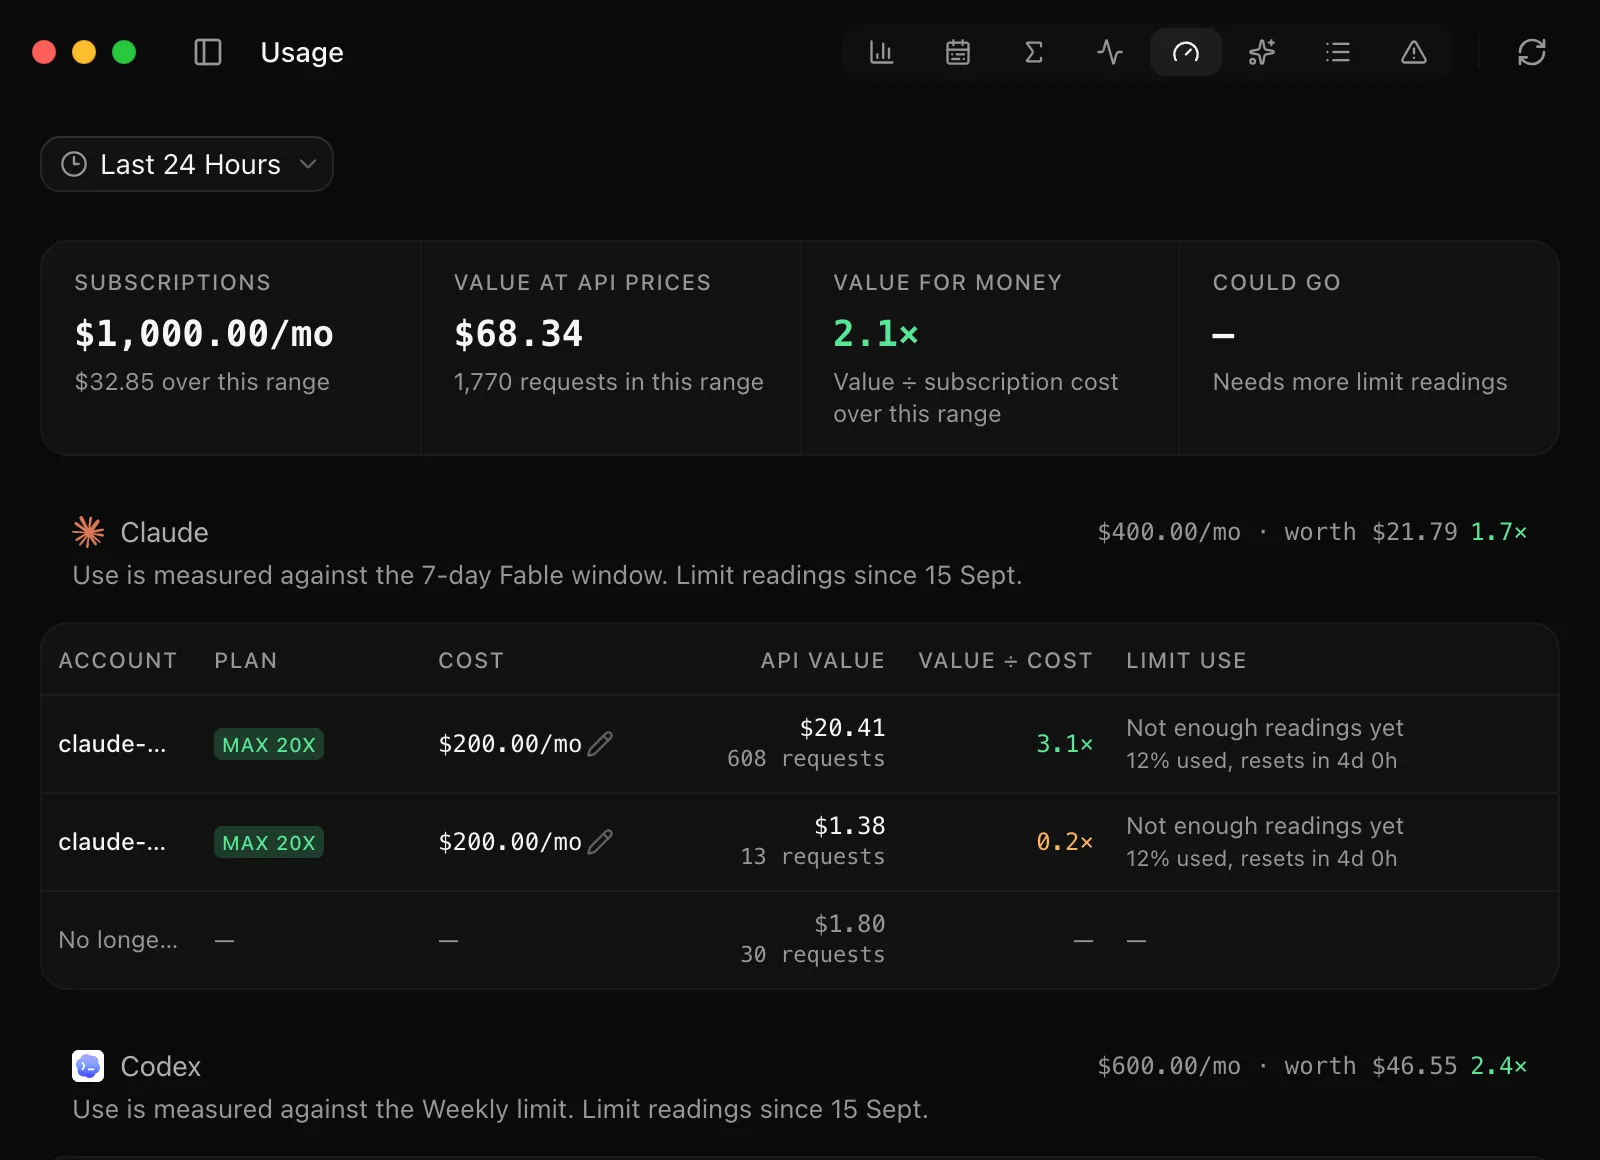Toggle the sidebar panel icon
The image size is (1600, 1160).
208,52
